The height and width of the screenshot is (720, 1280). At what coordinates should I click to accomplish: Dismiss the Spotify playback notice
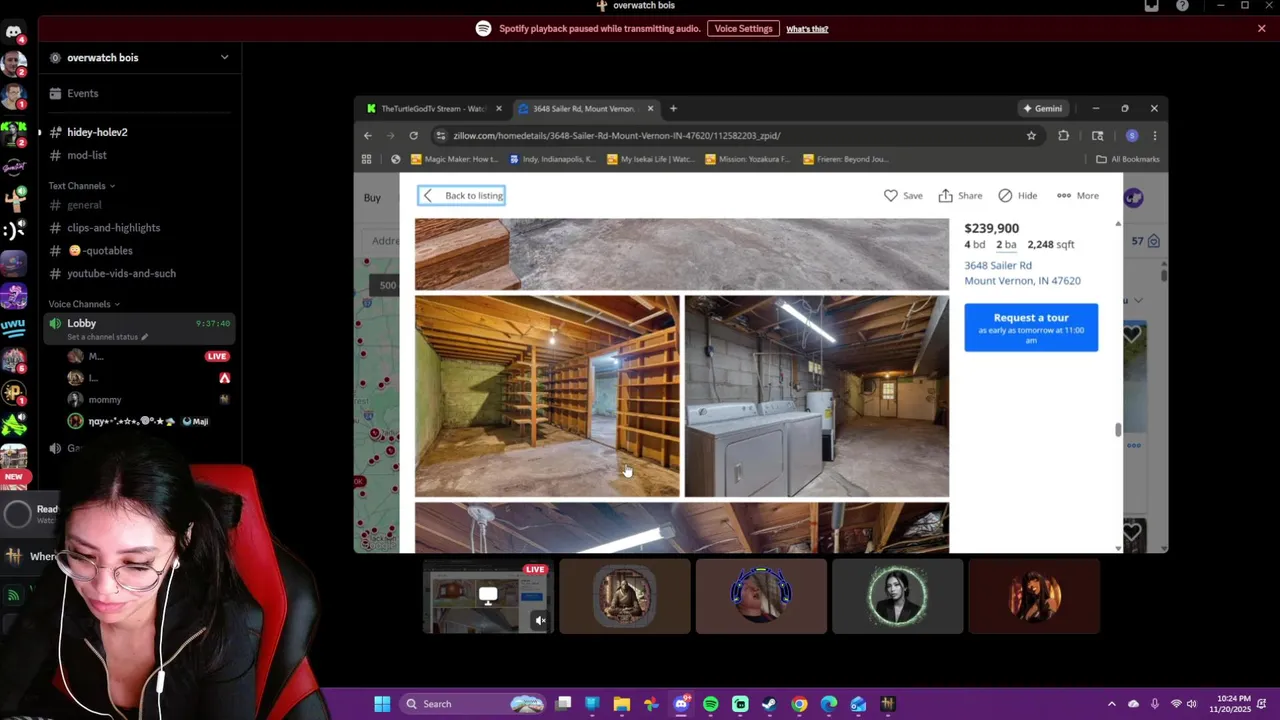point(1262,29)
